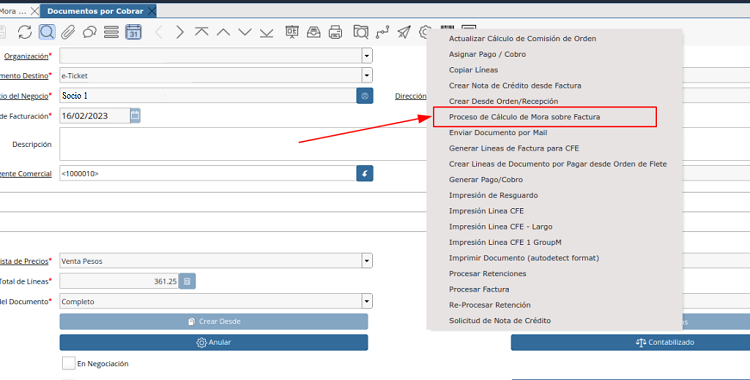Choose Copiar Líneas menu entry
The height and width of the screenshot is (380, 750).
tap(473, 70)
